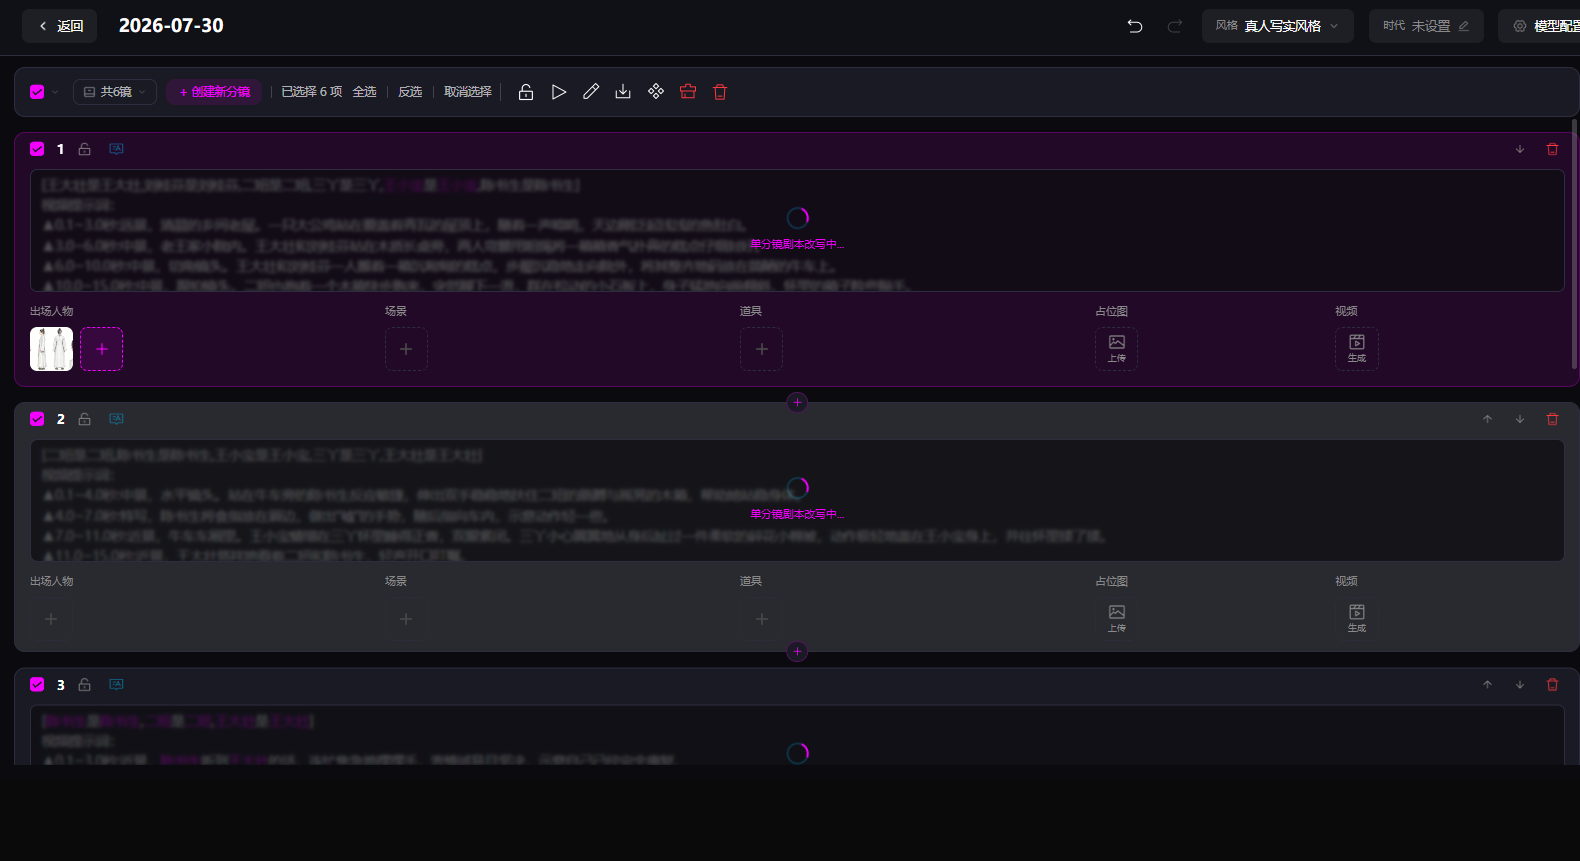Click the lock icon in the top toolbar

tap(526, 92)
